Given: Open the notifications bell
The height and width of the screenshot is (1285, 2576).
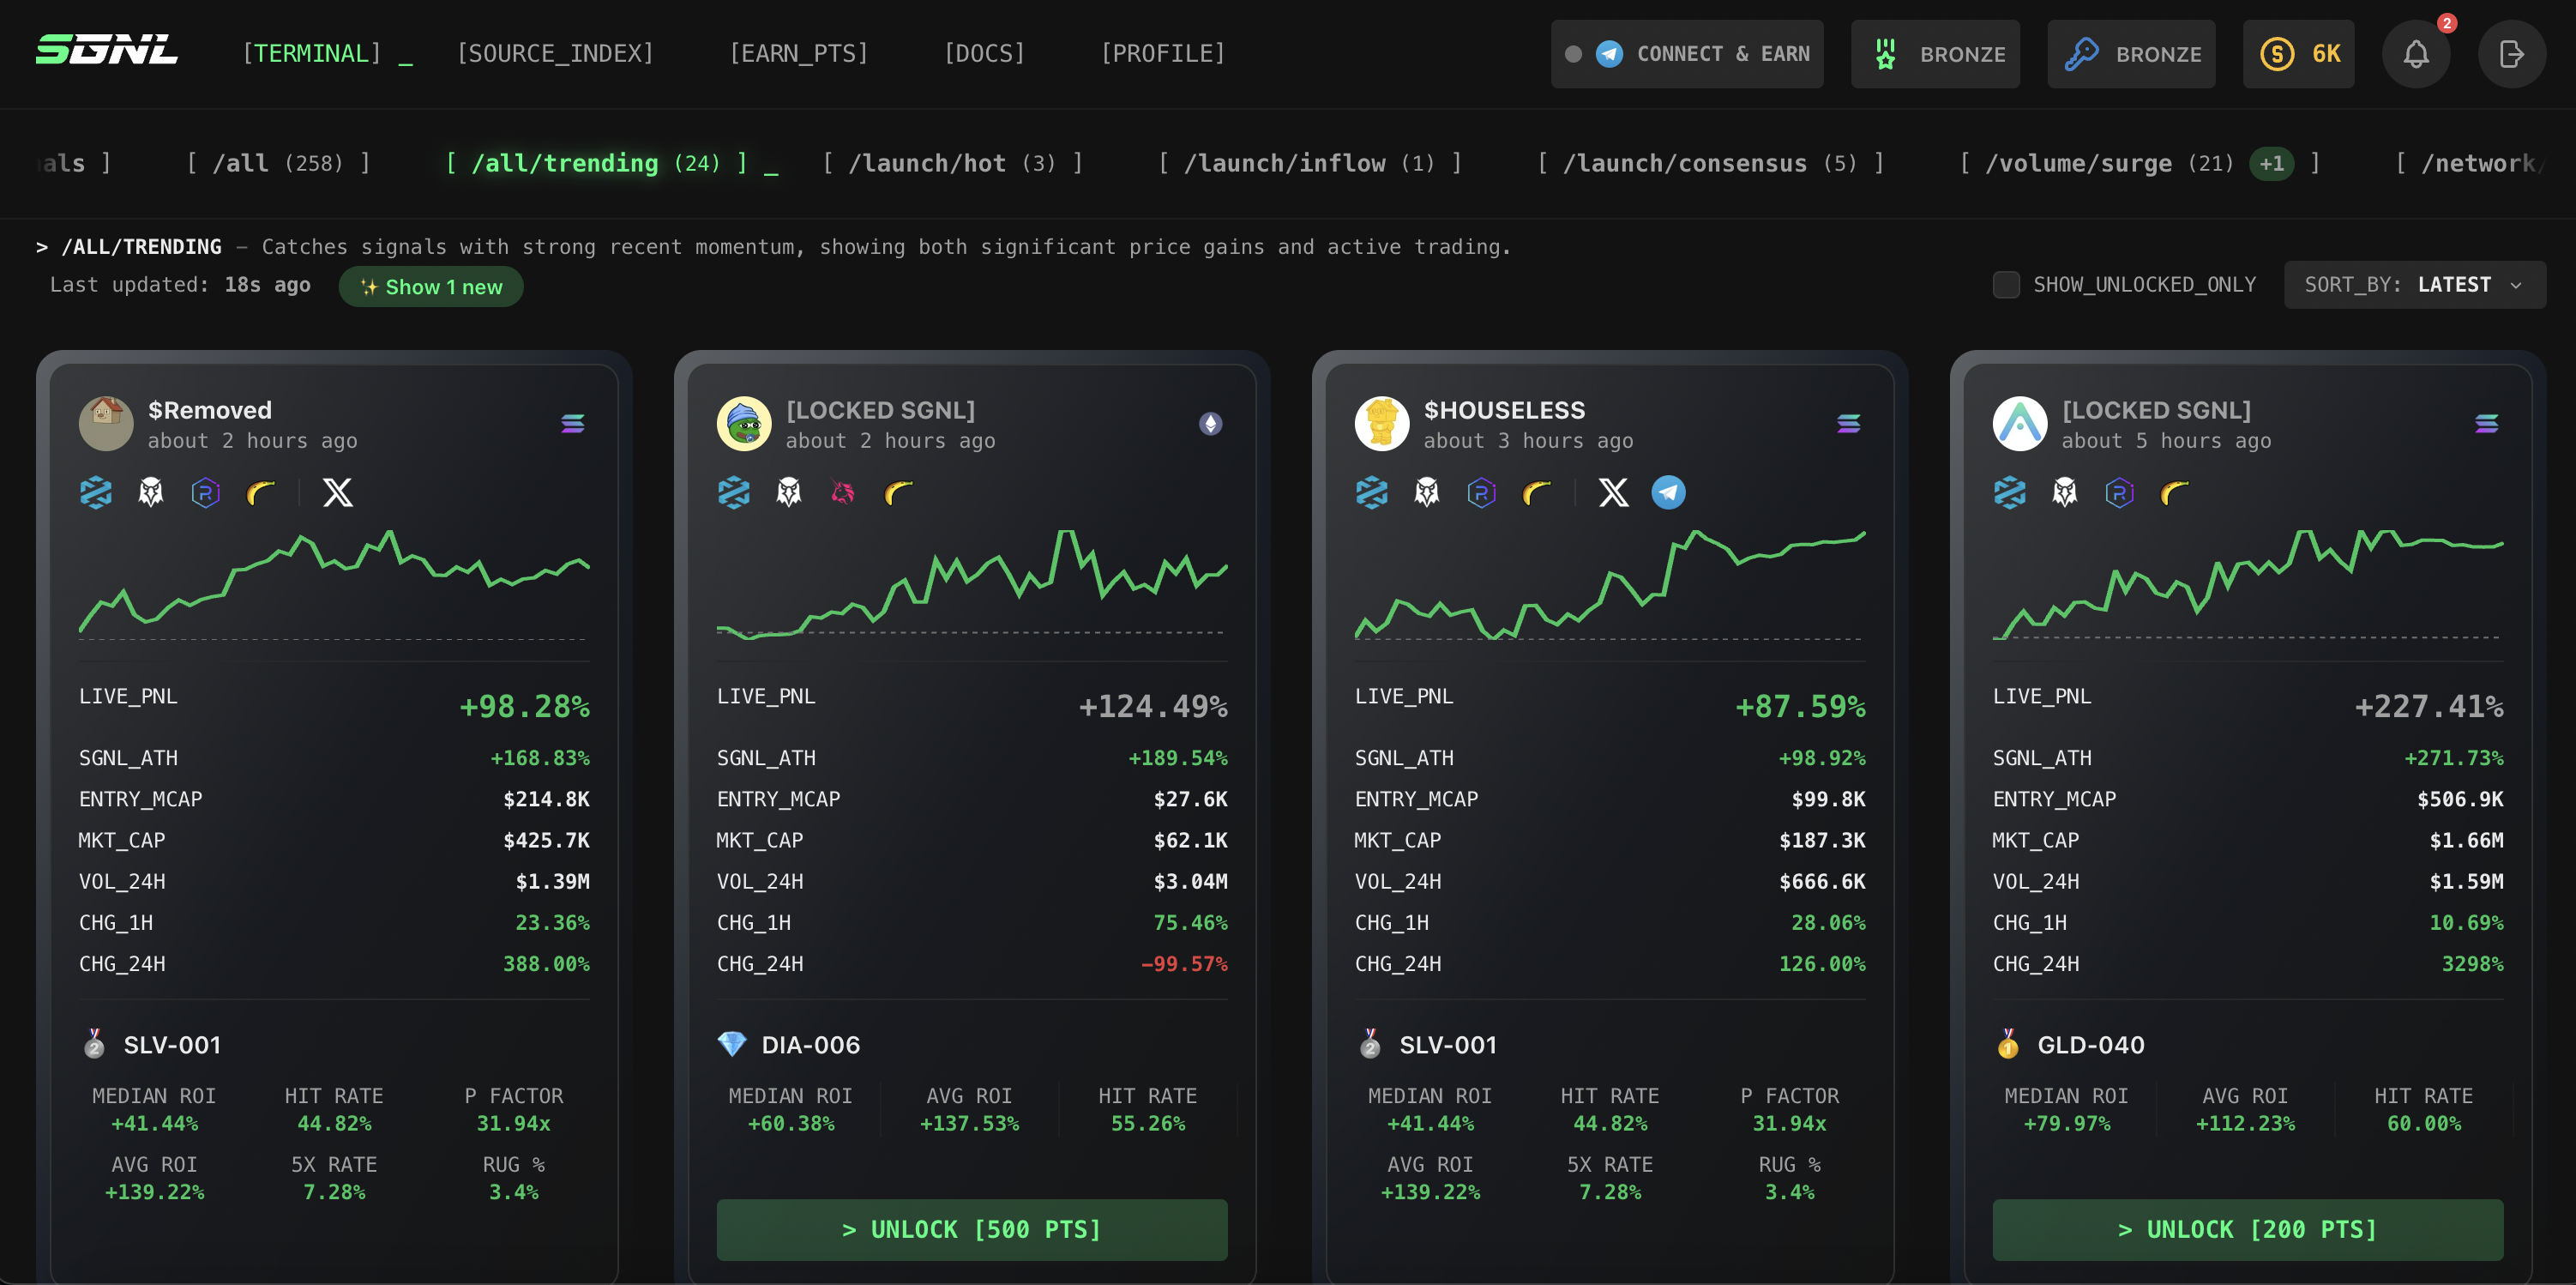Looking at the screenshot, I should 2415,54.
